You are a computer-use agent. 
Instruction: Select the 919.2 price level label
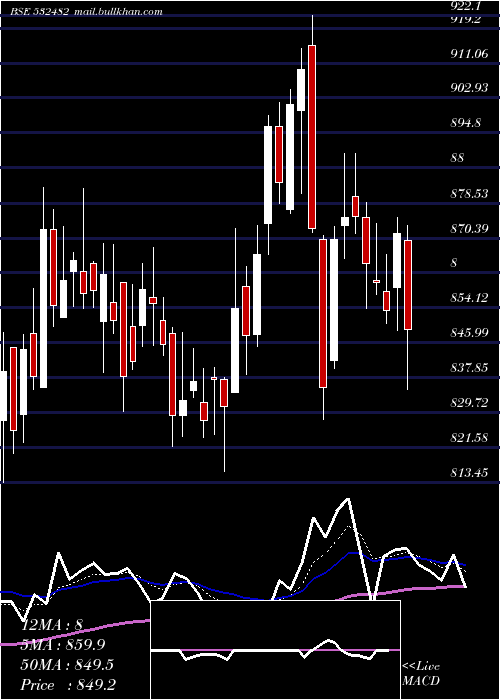click(468, 20)
